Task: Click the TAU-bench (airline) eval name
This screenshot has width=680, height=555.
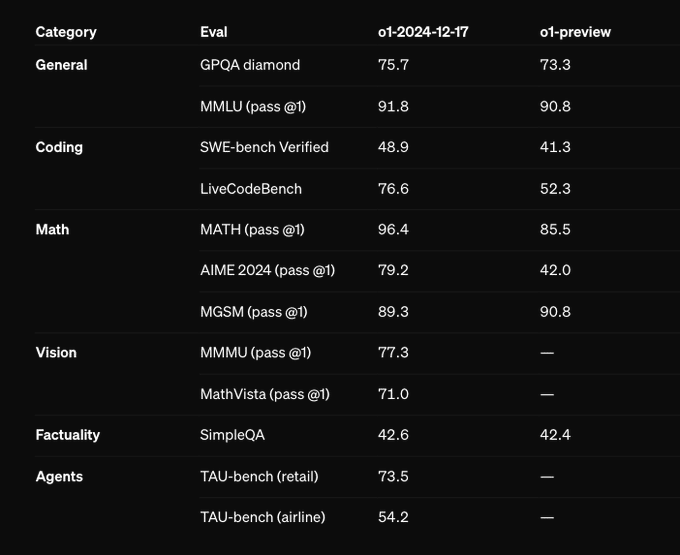Action: [x=262, y=517]
